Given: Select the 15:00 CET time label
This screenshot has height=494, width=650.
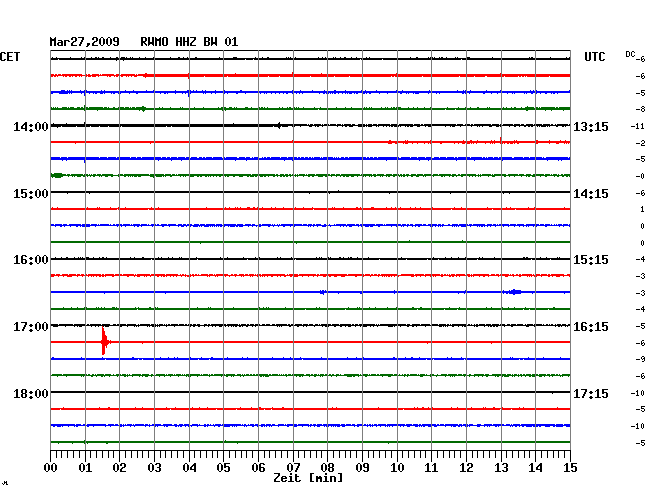Looking at the screenshot, I should [31, 194].
